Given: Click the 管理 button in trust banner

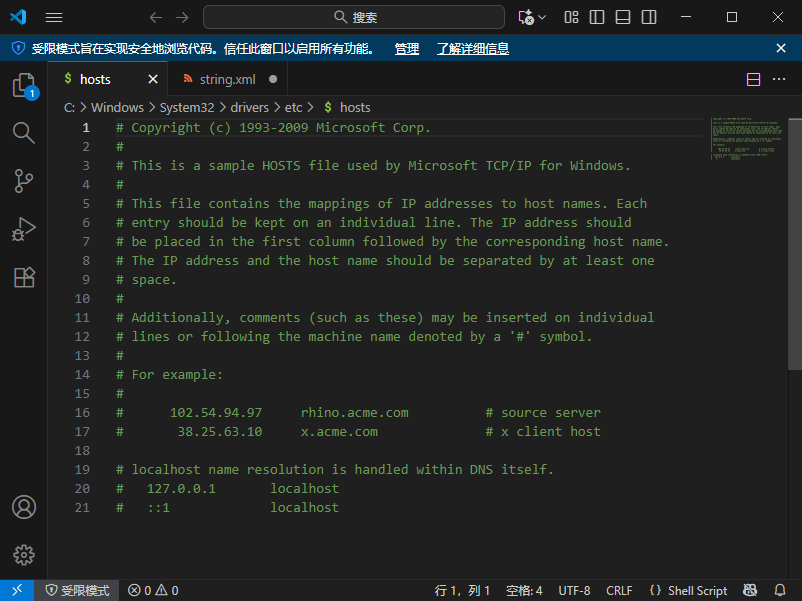Looking at the screenshot, I should pyautogui.click(x=407, y=48).
